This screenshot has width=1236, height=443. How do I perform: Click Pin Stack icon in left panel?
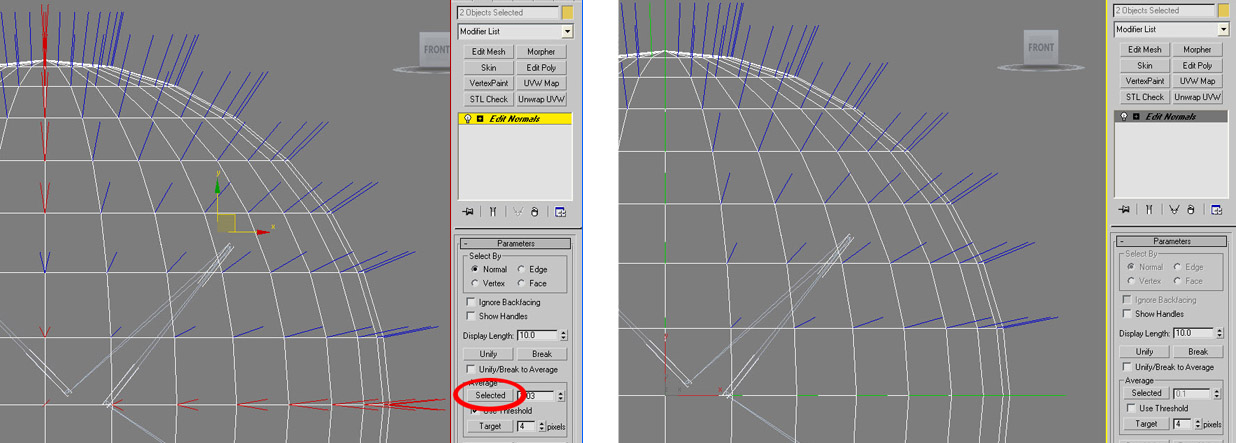(468, 212)
